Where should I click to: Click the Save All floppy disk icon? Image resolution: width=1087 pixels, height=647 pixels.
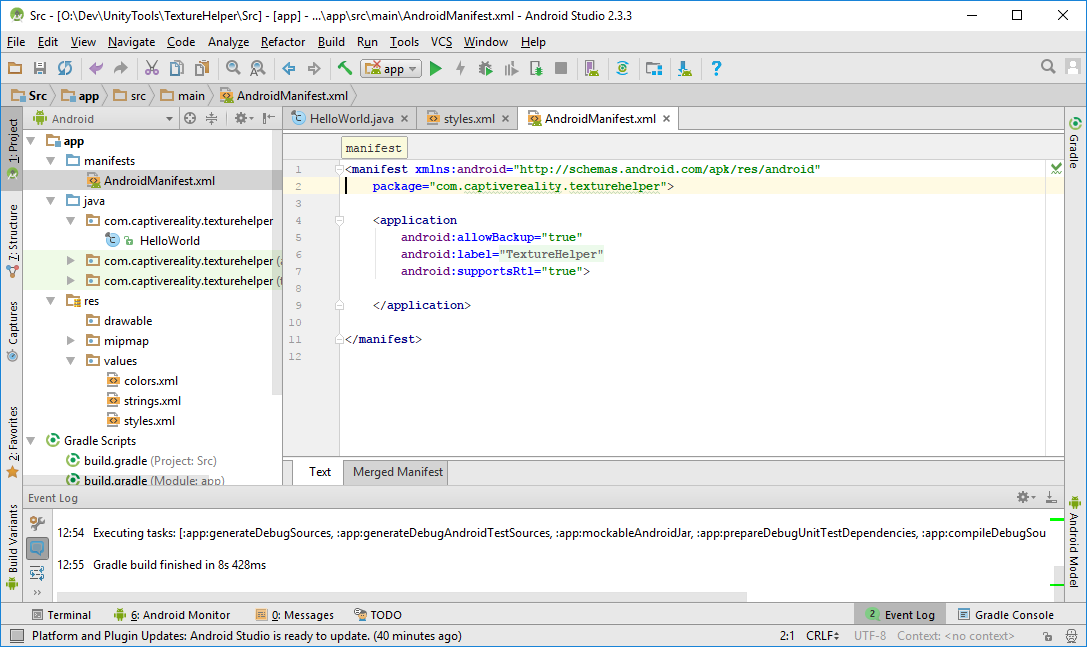40,68
